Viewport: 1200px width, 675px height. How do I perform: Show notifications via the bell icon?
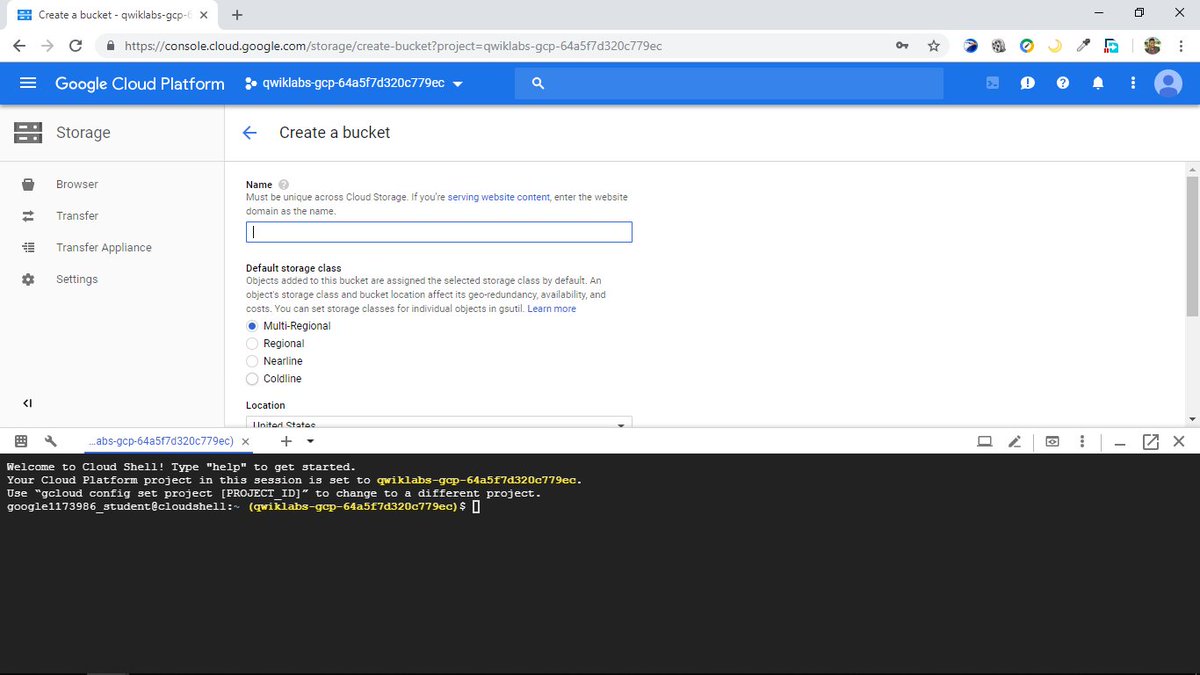click(x=1098, y=83)
